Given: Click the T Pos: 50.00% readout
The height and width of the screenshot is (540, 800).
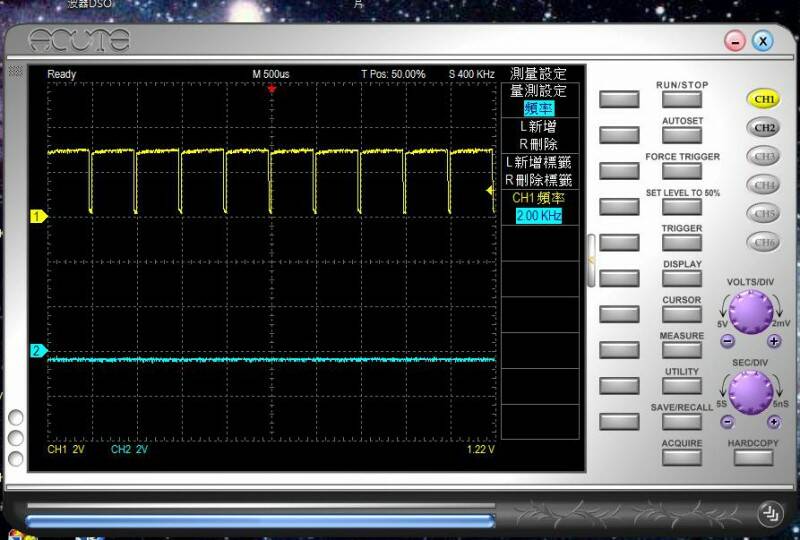Looking at the screenshot, I should 393,74.
